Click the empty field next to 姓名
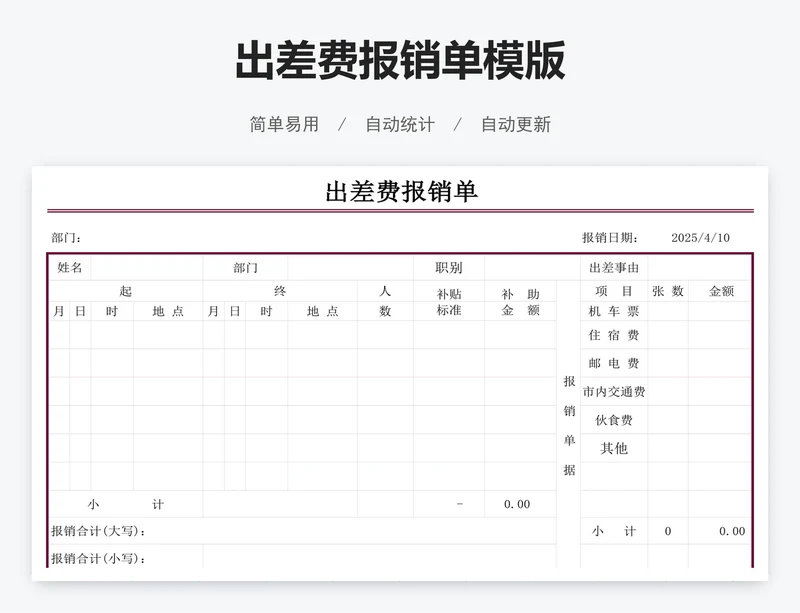This screenshot has height=613, width=800. (147, 267)
